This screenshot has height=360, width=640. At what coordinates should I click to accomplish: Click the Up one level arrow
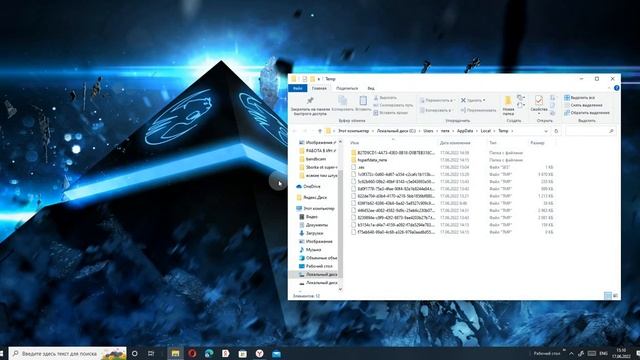click(320, 131)
